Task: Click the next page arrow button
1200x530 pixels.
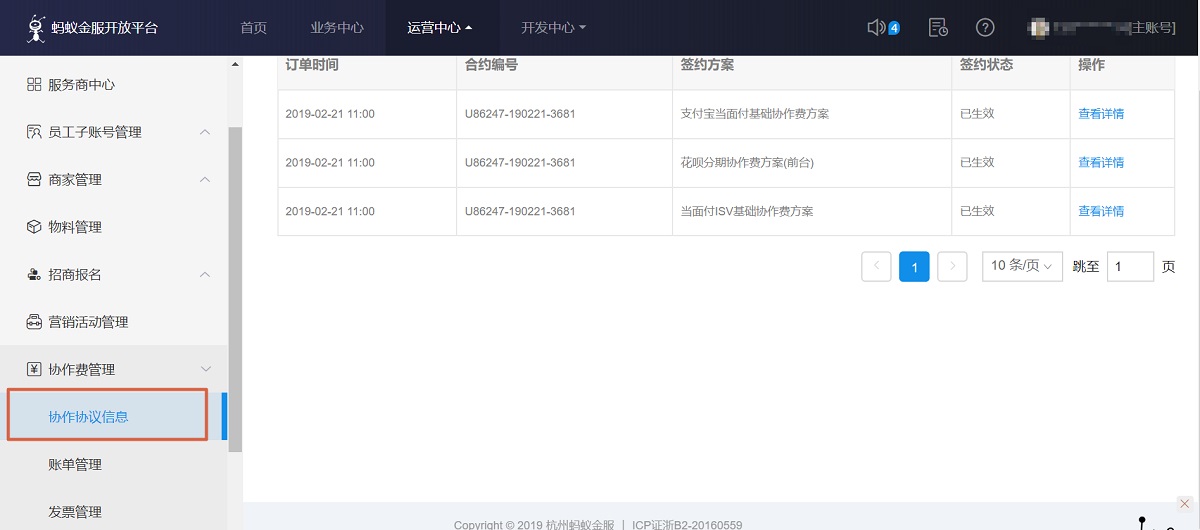Action: click(952, 266)
